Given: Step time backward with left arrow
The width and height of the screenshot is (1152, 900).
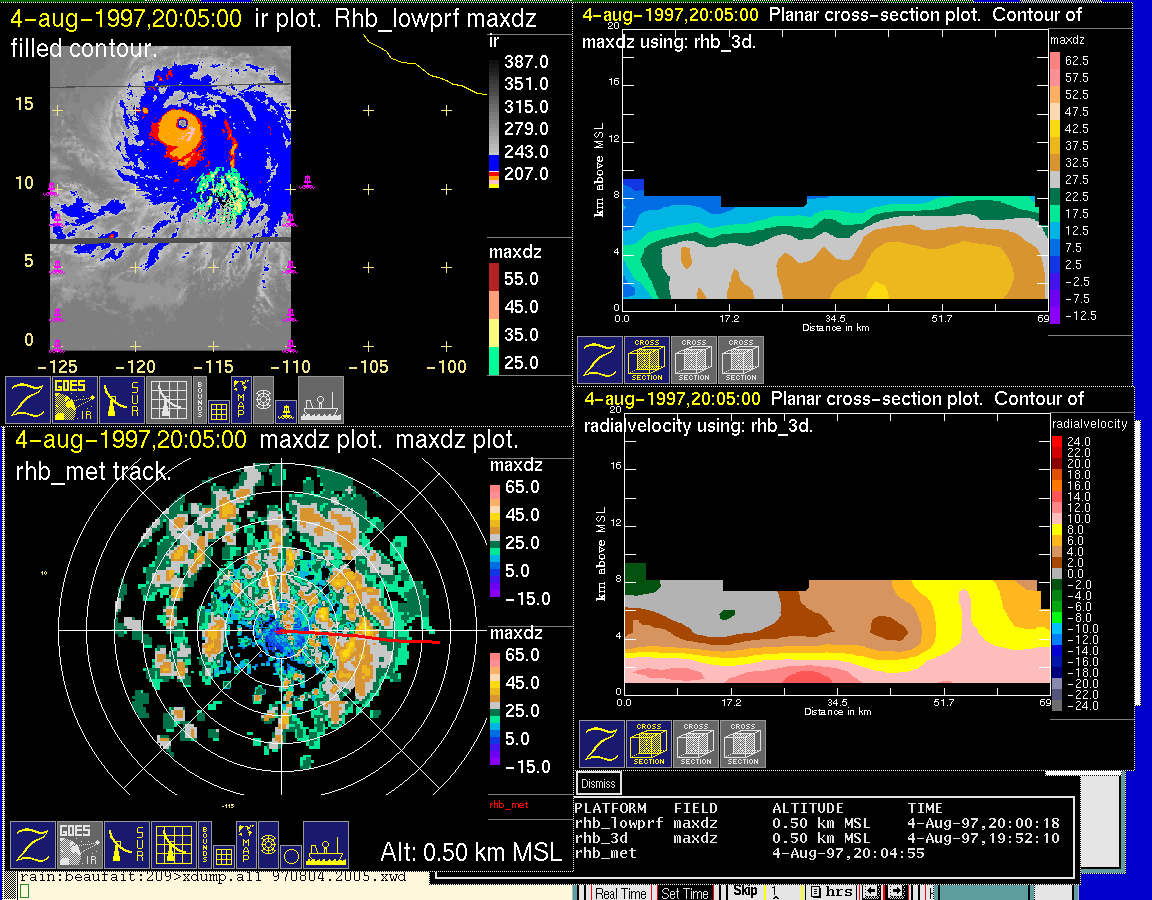Looking at the screenshot, I should pos(870,892).
